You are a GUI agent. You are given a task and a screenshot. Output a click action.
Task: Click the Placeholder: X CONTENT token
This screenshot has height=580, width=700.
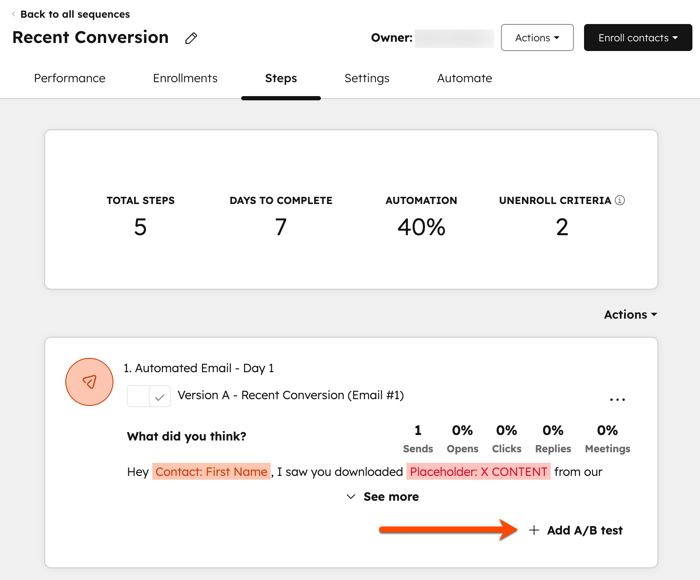478,471
